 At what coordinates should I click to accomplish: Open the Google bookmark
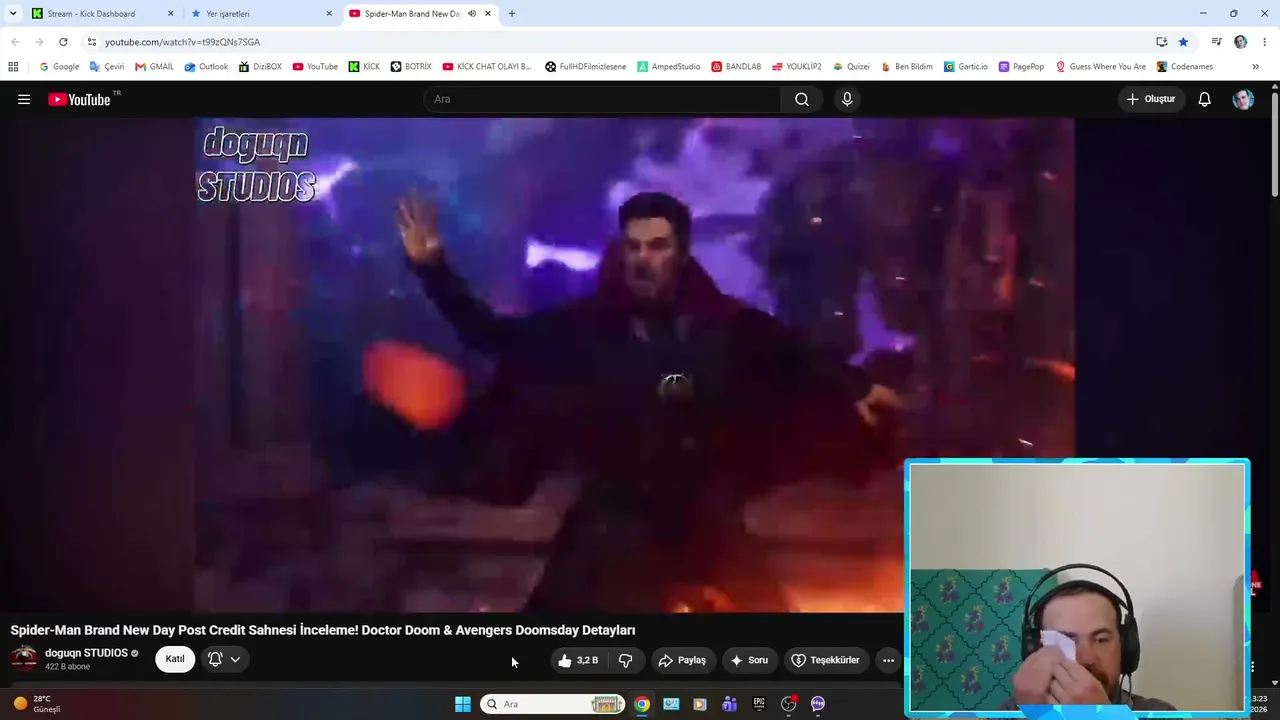[59, 67]
